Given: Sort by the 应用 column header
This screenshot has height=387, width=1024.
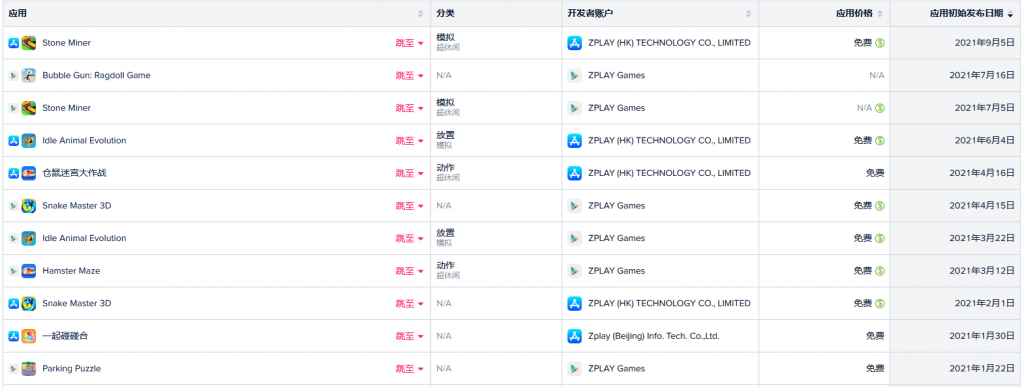Looking at the screenshot, I should click(x=216, y=14).
